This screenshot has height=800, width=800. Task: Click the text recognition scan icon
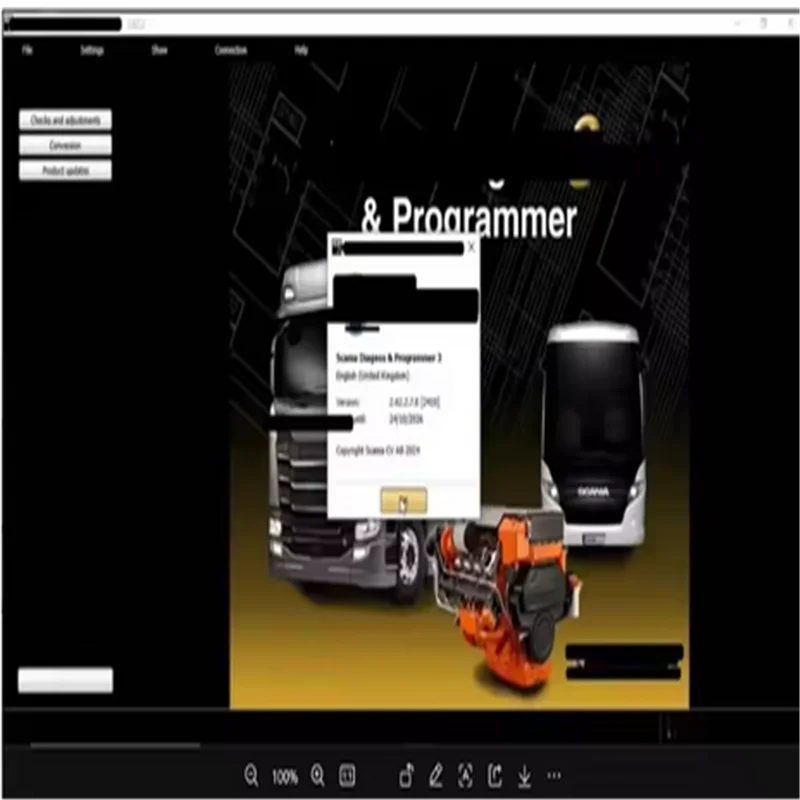[x=465, y=775]
